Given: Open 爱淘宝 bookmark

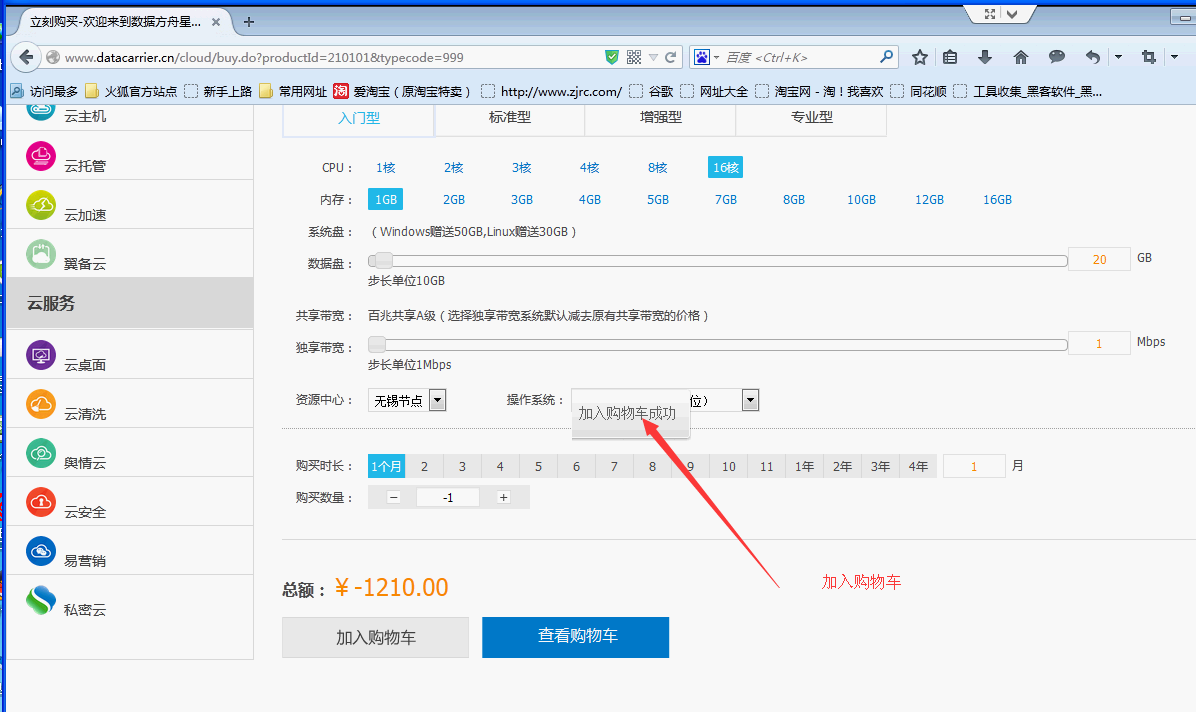Looking at the screenshot, I should (x=402, y=92).
